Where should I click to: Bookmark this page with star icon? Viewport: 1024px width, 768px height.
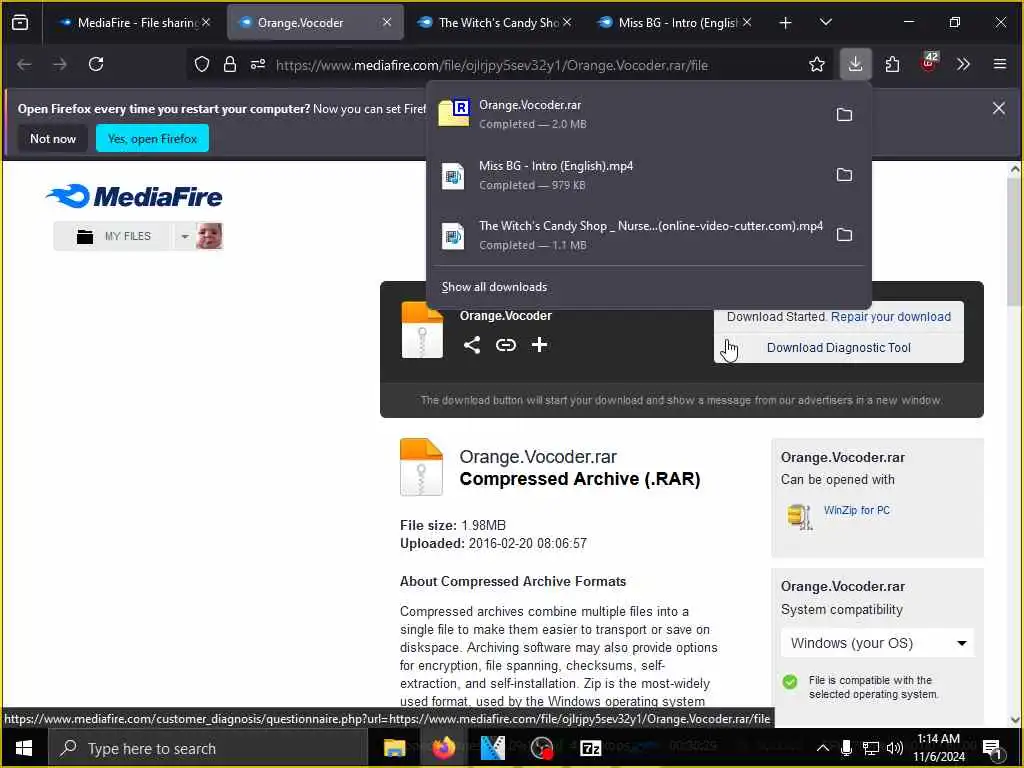pyautogui.click(x=816, y=64)
